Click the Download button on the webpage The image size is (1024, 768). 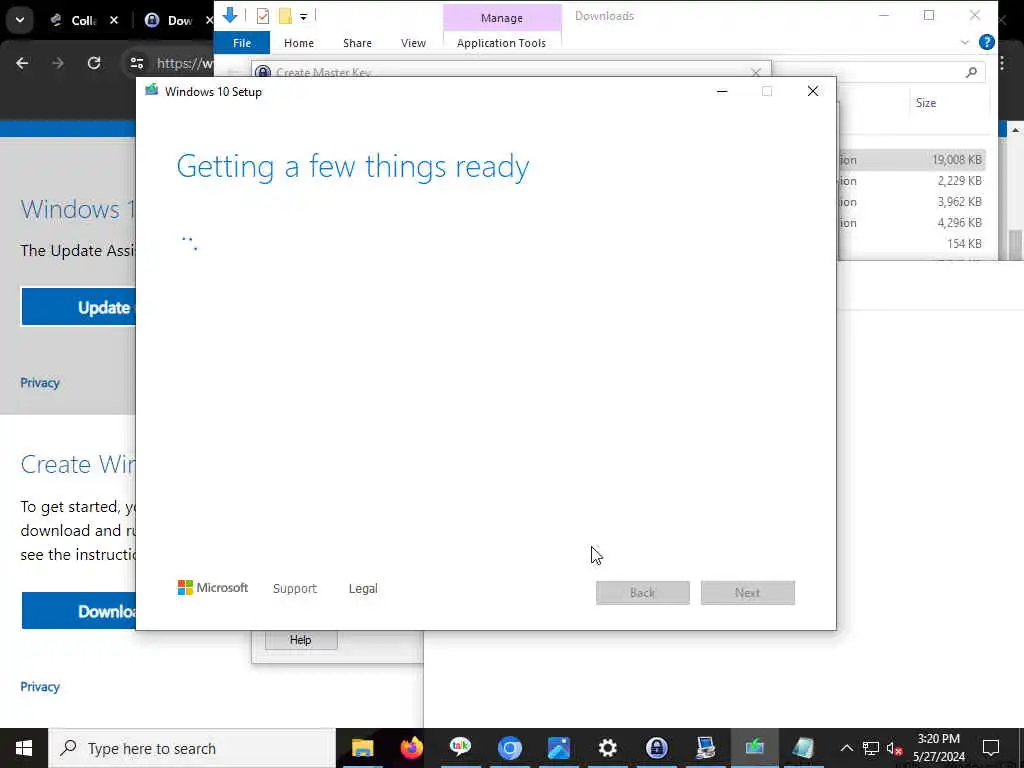[x=78, y=611]
